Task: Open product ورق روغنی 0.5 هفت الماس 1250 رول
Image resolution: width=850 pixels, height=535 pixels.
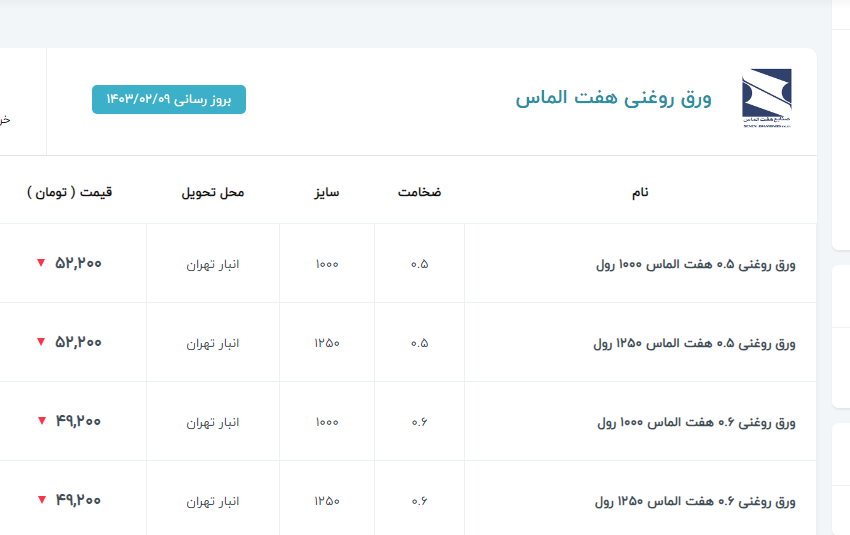Action: pyautogui.click(x=695, y=343)
